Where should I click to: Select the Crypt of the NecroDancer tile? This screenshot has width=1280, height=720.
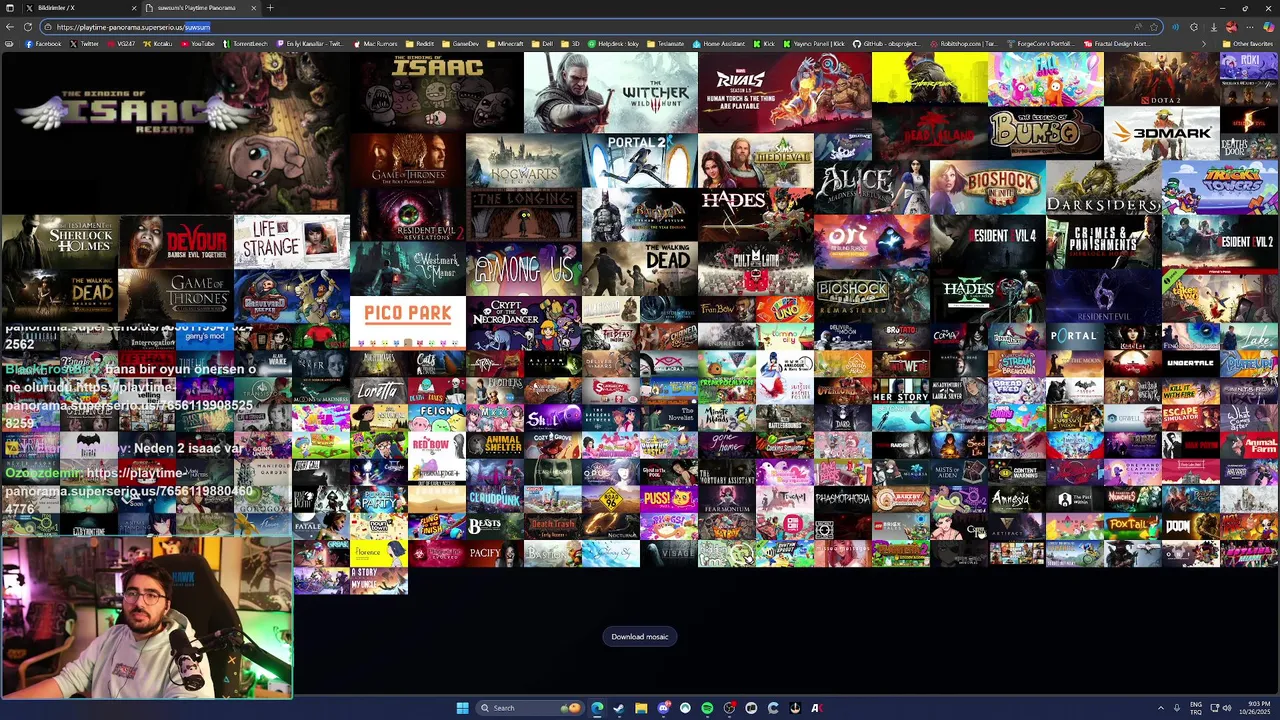[x=524, y=322]
